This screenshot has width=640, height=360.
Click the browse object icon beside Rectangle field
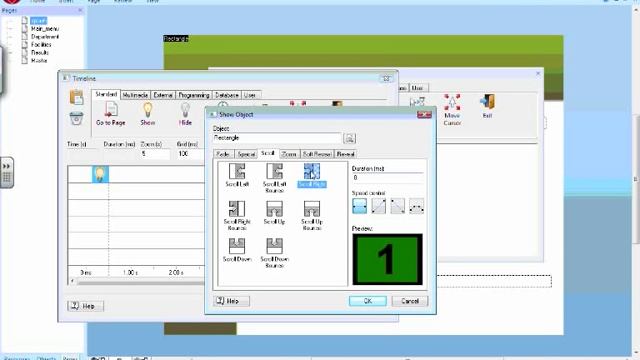(349, 138)
